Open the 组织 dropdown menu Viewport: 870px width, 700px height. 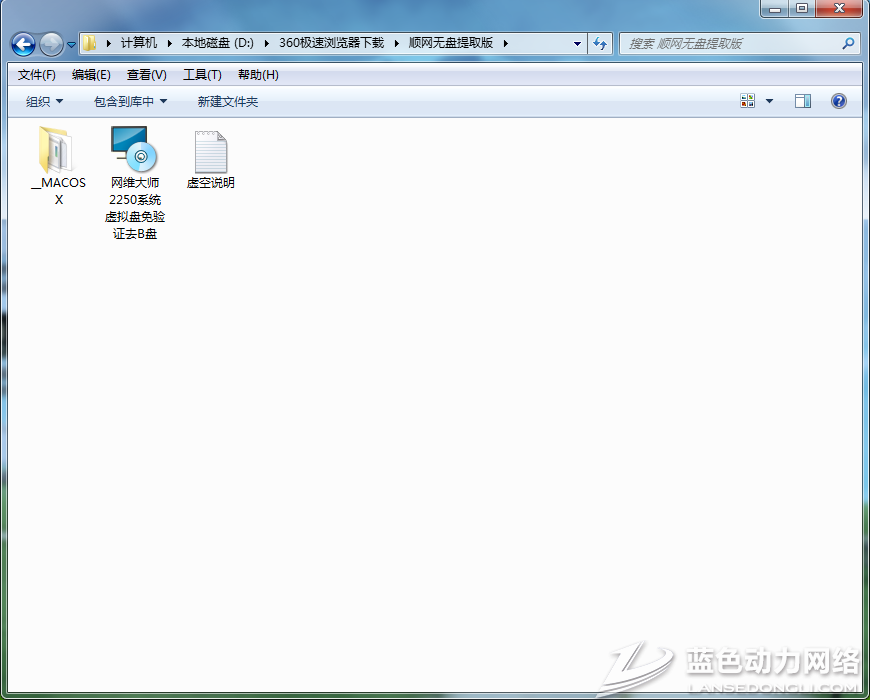44,101
